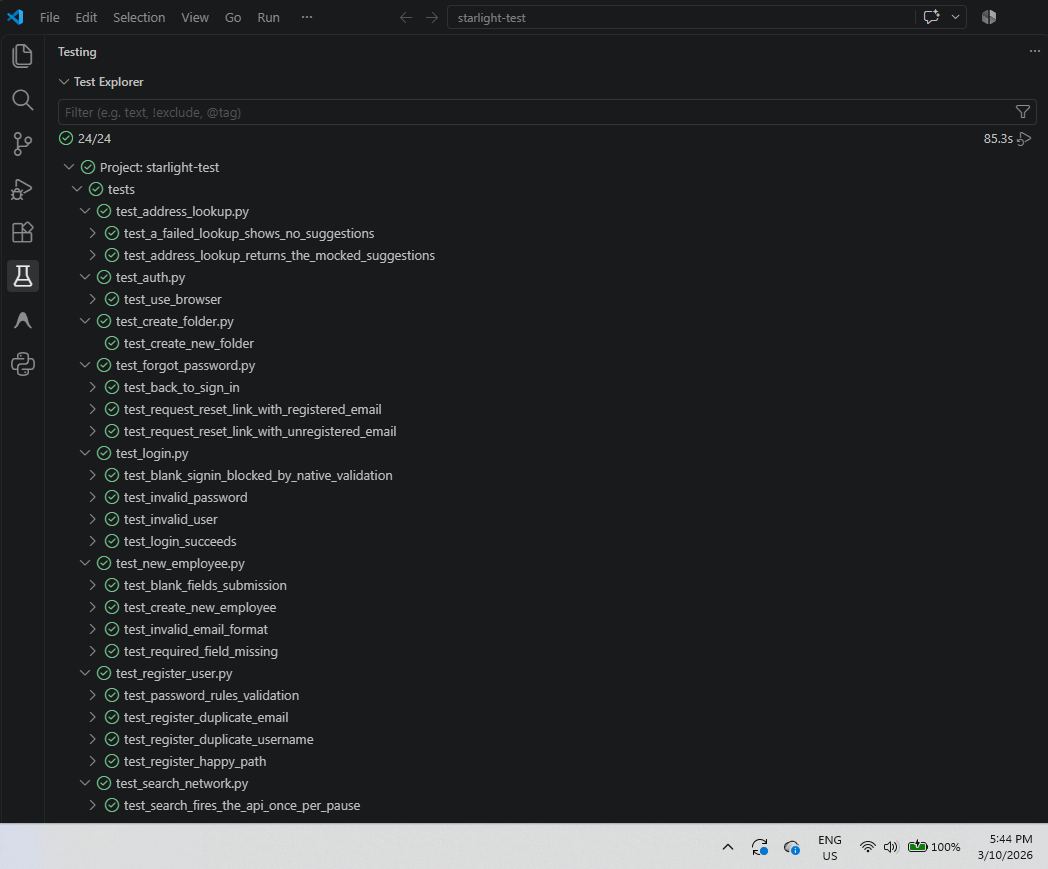Open the Testing panel more actions ellipsis

coord(1035,51)
